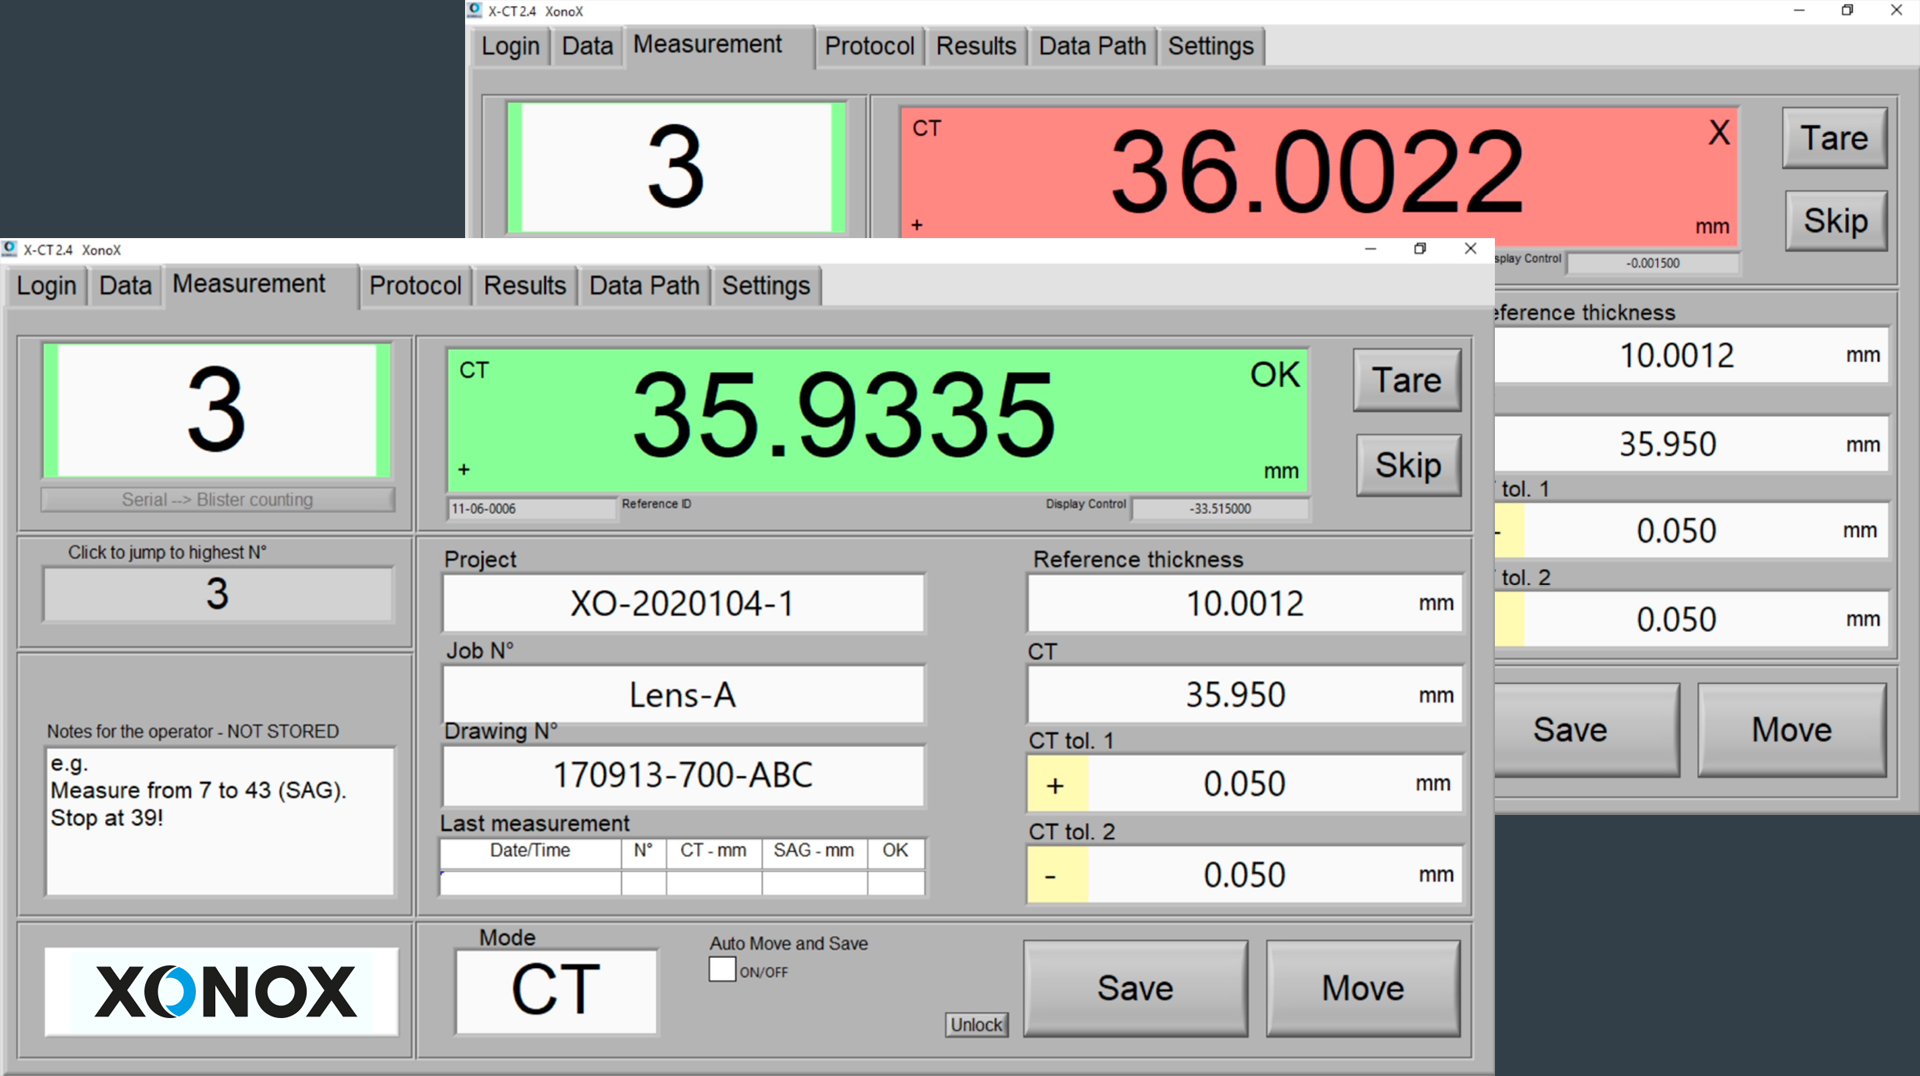Open the Login tab in front window
This screenshot has height=1076, width=1920.
point(46,286)
